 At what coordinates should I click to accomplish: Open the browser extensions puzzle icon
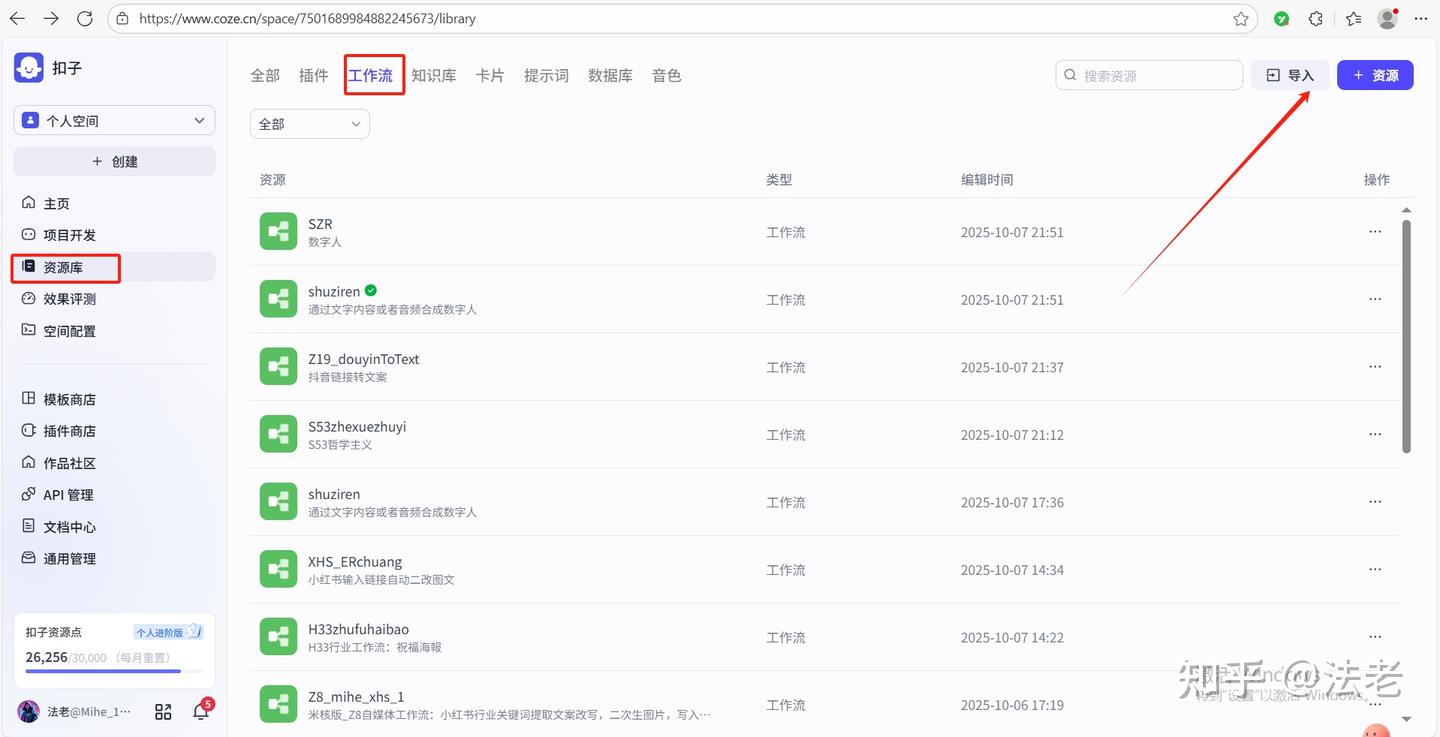[1316, 19]
